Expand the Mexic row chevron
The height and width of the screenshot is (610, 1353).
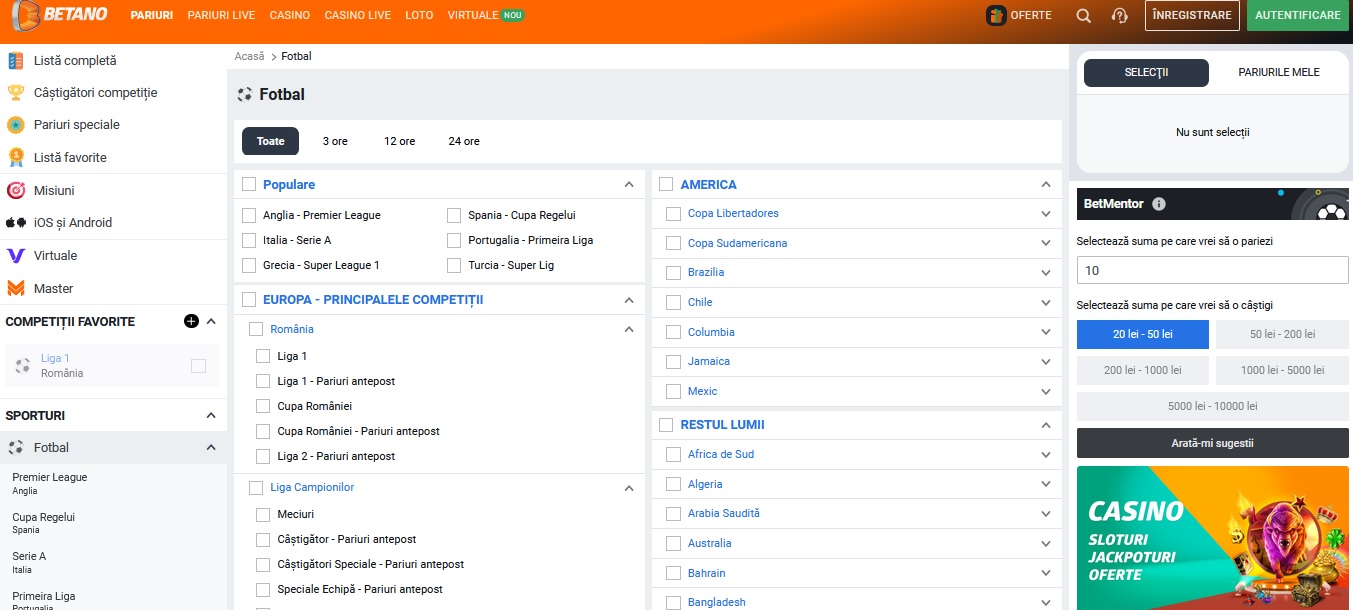point(1046,392)
